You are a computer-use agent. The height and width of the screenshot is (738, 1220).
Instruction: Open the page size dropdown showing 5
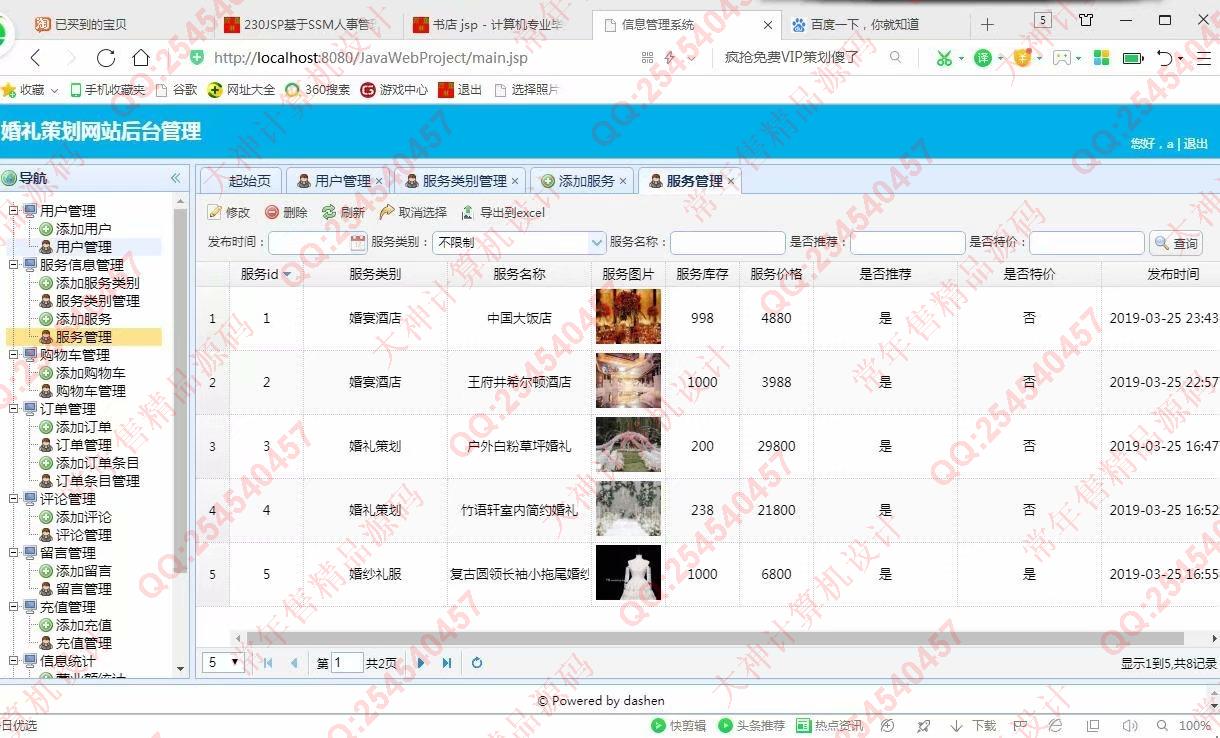click(x=224, y=662)
